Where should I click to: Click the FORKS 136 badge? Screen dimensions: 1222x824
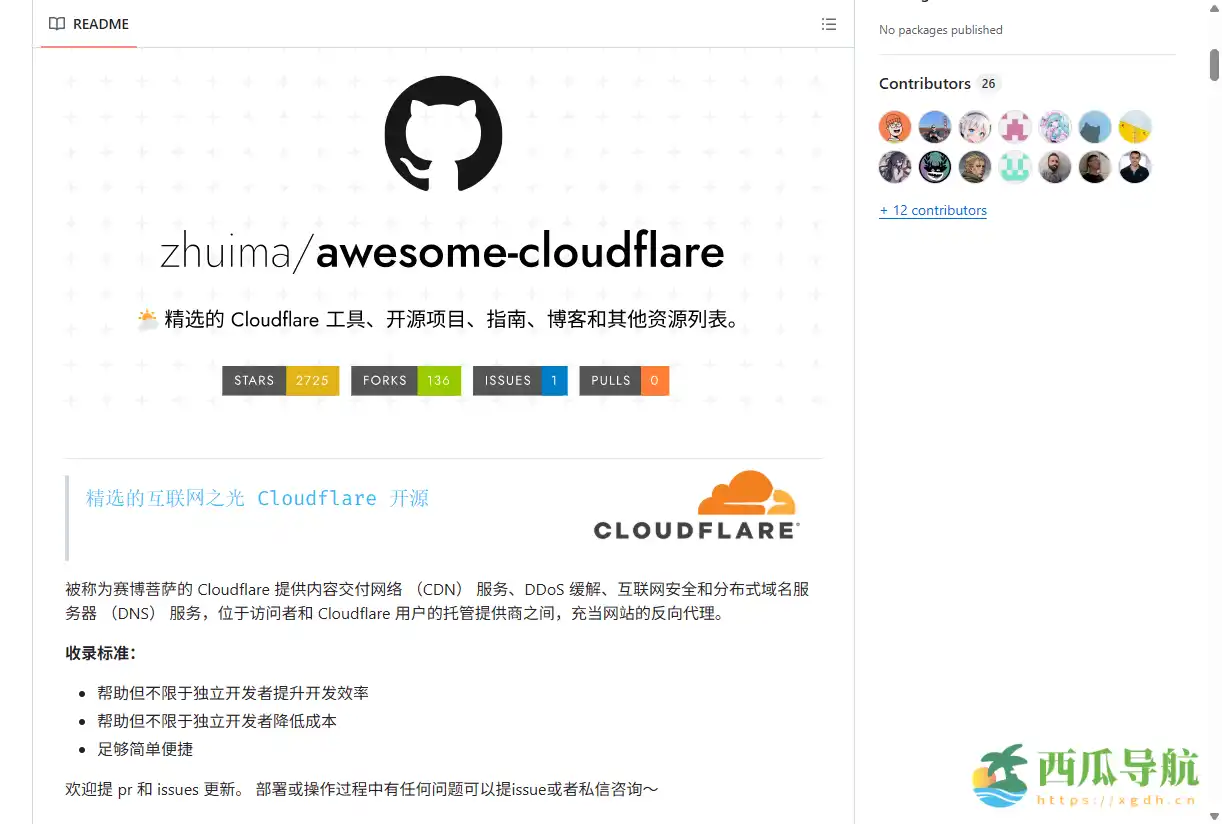[405, 380]
